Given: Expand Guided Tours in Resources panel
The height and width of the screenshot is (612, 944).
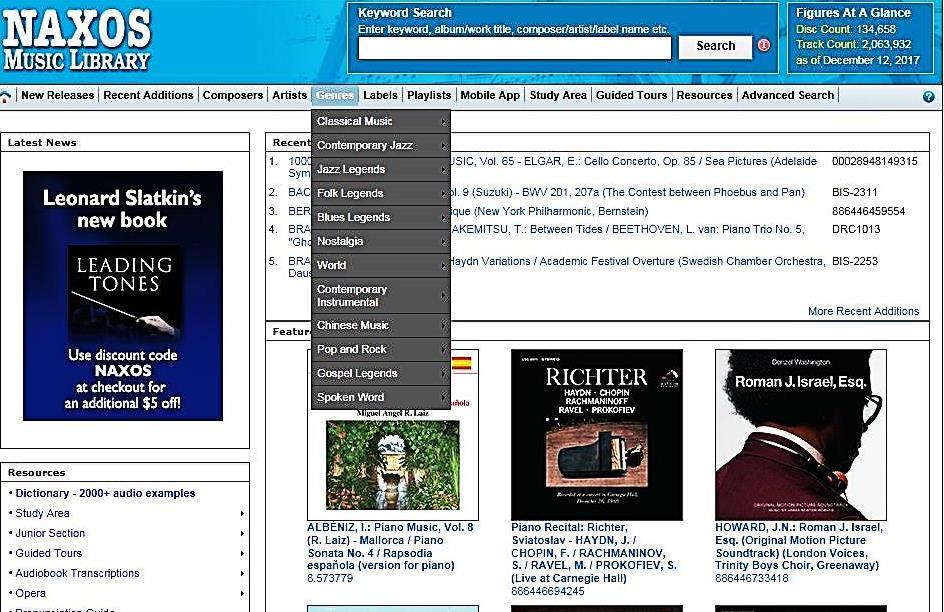Looking at the screenshot, I should 48,553.
